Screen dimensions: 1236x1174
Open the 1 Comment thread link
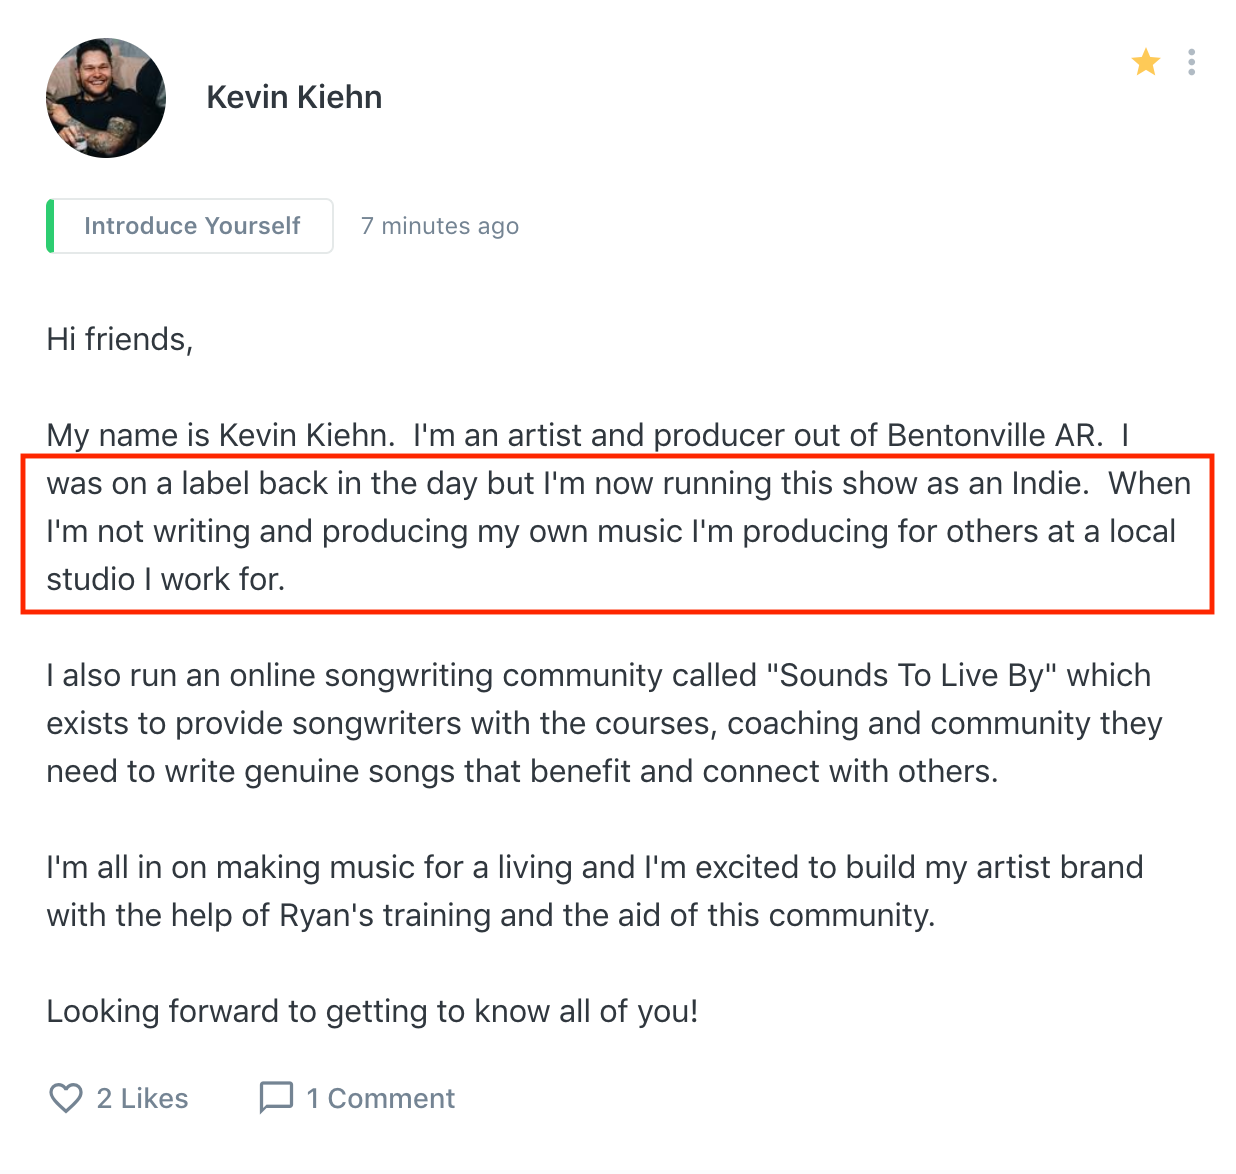pyautogui.click(x=380, y=1098)
